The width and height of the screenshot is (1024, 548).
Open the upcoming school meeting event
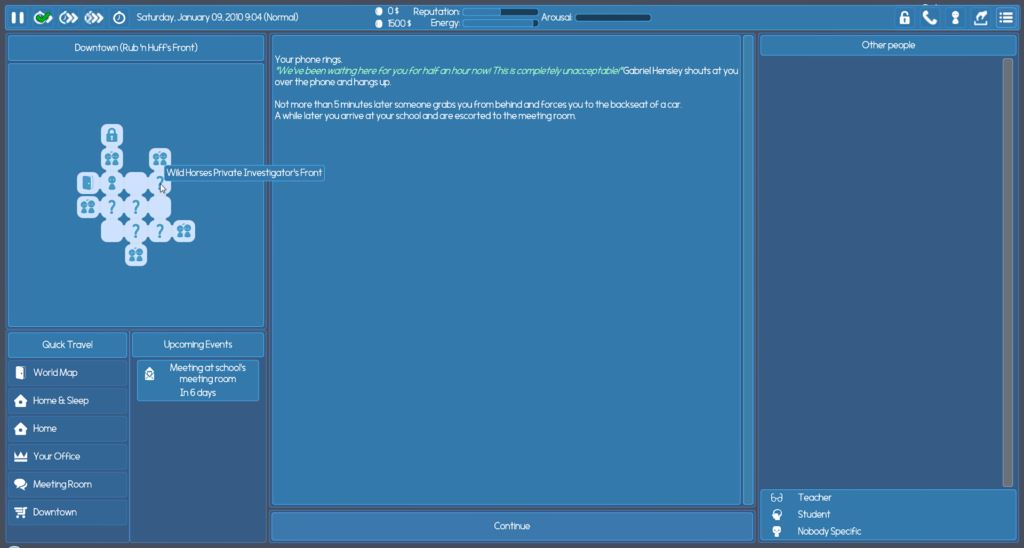(x=198, y=380)
